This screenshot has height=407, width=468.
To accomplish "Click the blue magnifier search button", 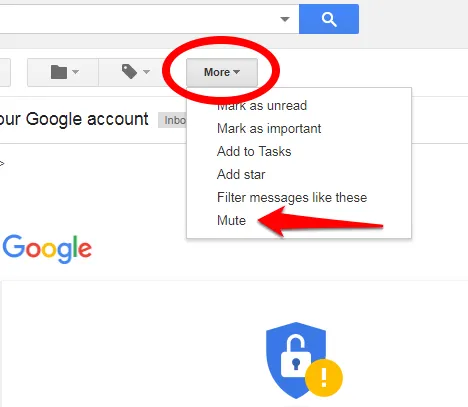I will 329,19.
